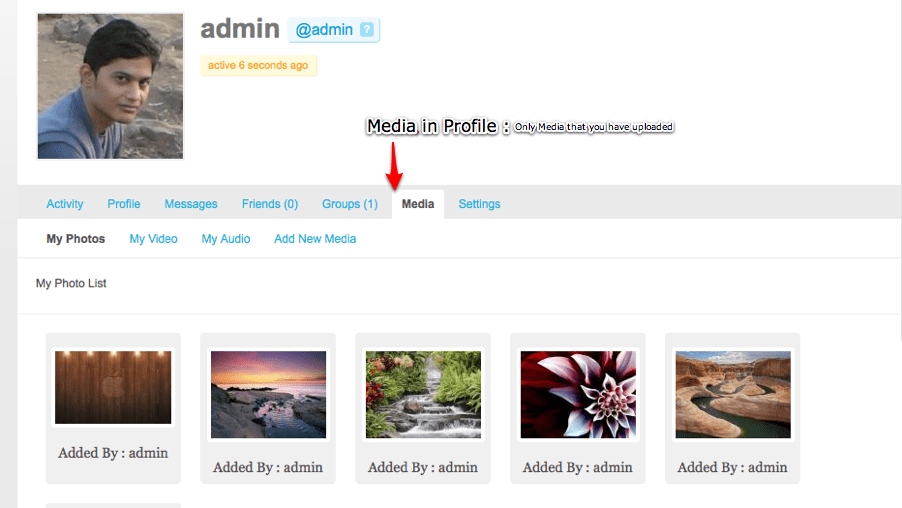902x508 pixels.
Task: Open the Friends (0) tab
Action: tap(270, 204)
